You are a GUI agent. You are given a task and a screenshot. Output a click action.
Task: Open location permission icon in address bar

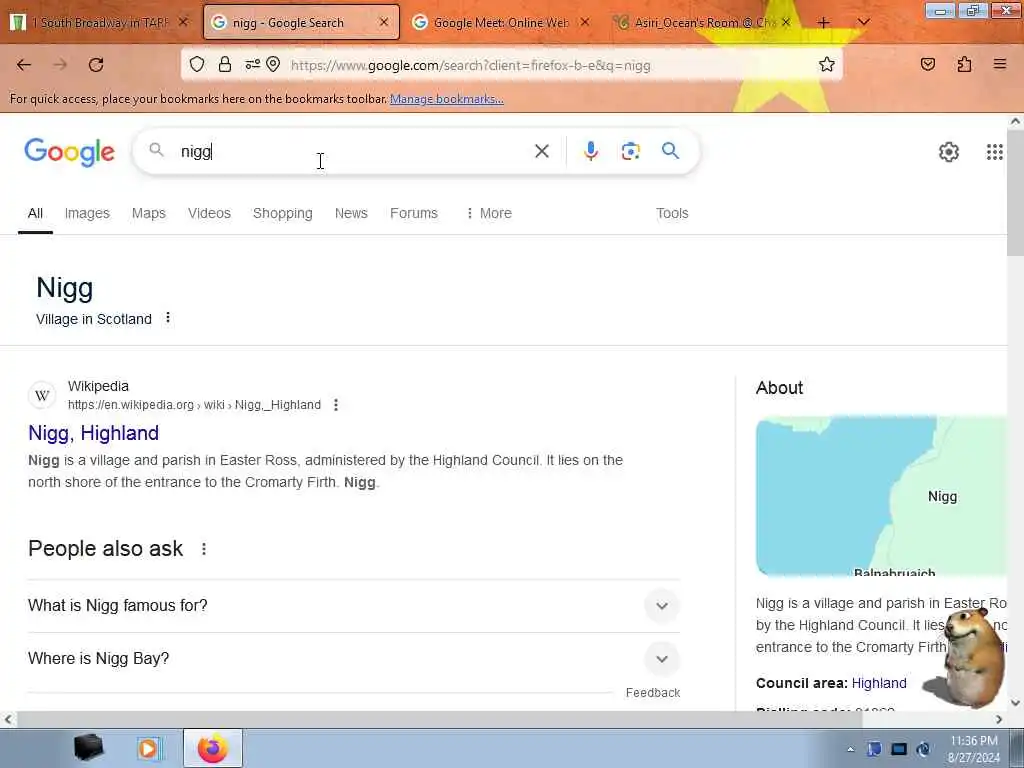tap(273, 64)
